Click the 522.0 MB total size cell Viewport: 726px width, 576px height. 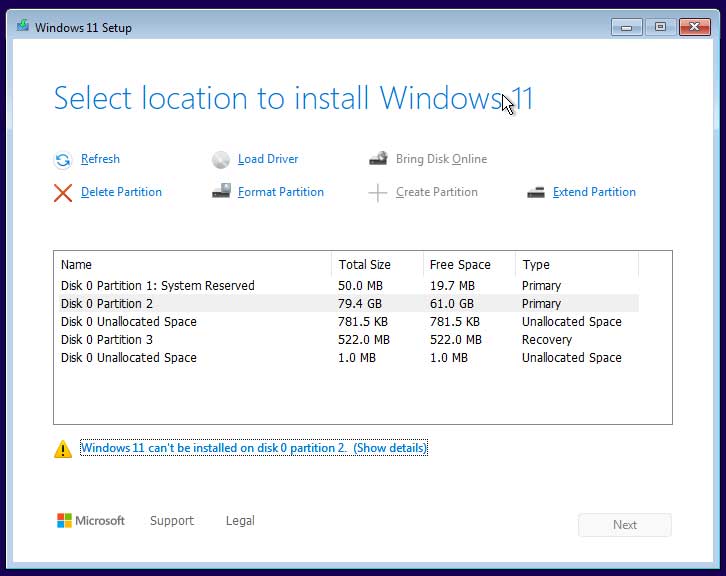point(364,339)
